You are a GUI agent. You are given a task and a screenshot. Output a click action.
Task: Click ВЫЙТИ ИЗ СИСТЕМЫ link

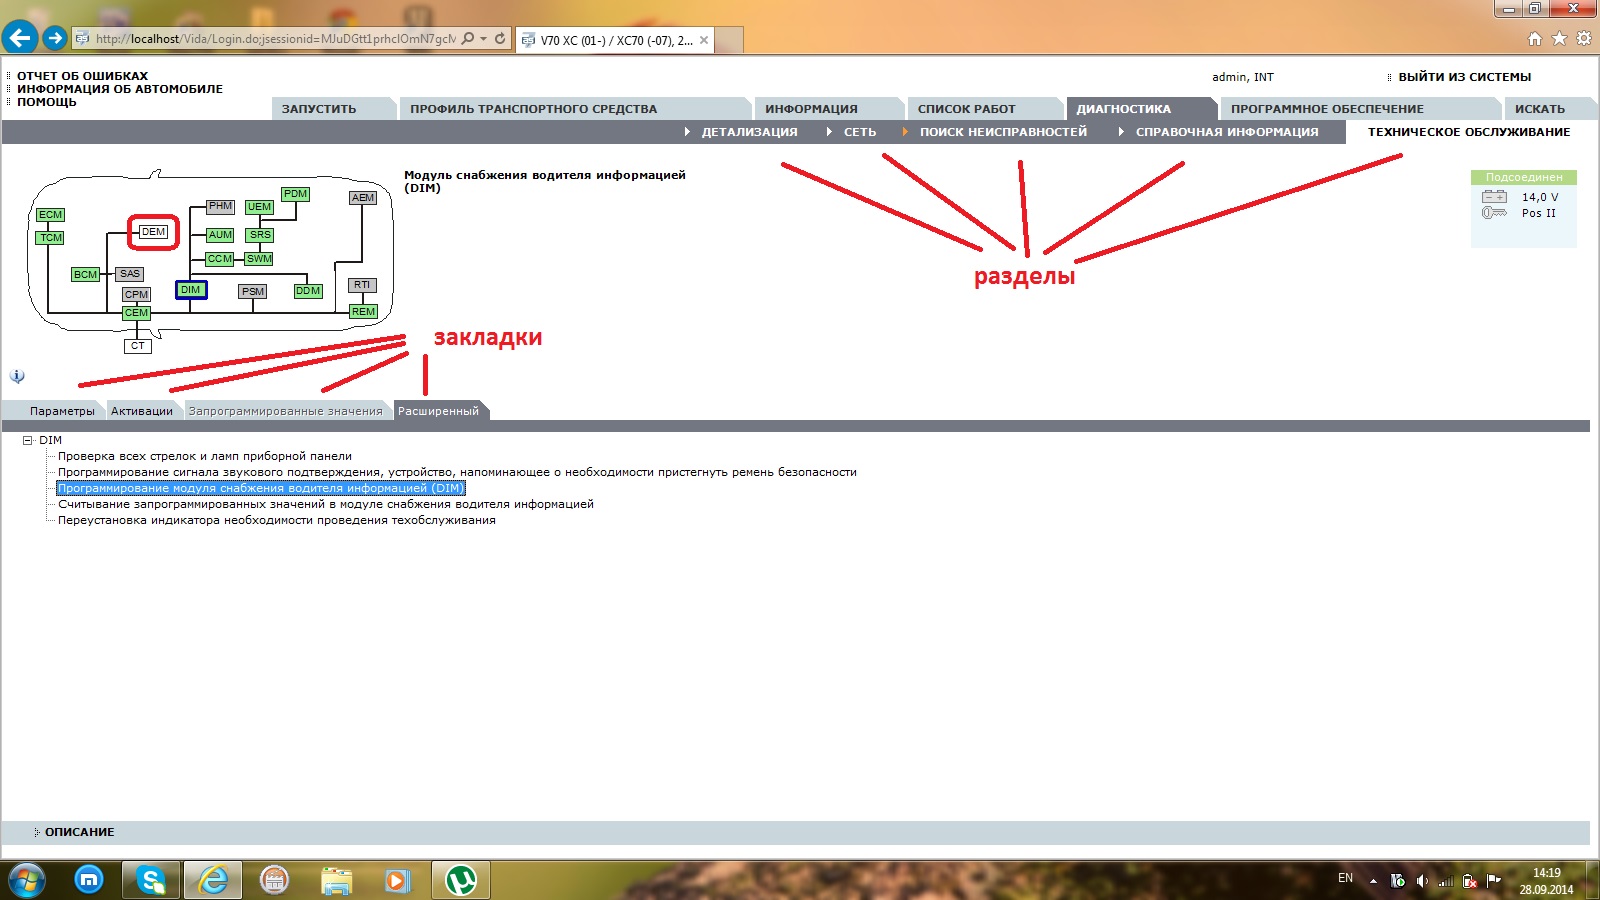tap(1464, 77)
